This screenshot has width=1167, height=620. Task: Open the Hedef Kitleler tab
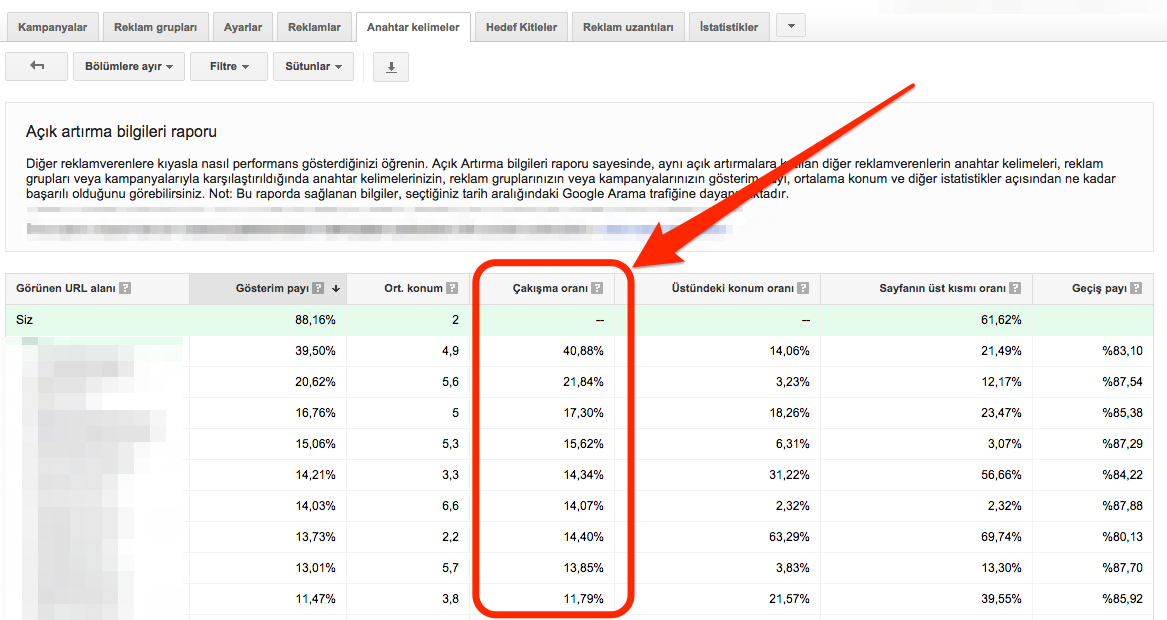click(523, 26)
